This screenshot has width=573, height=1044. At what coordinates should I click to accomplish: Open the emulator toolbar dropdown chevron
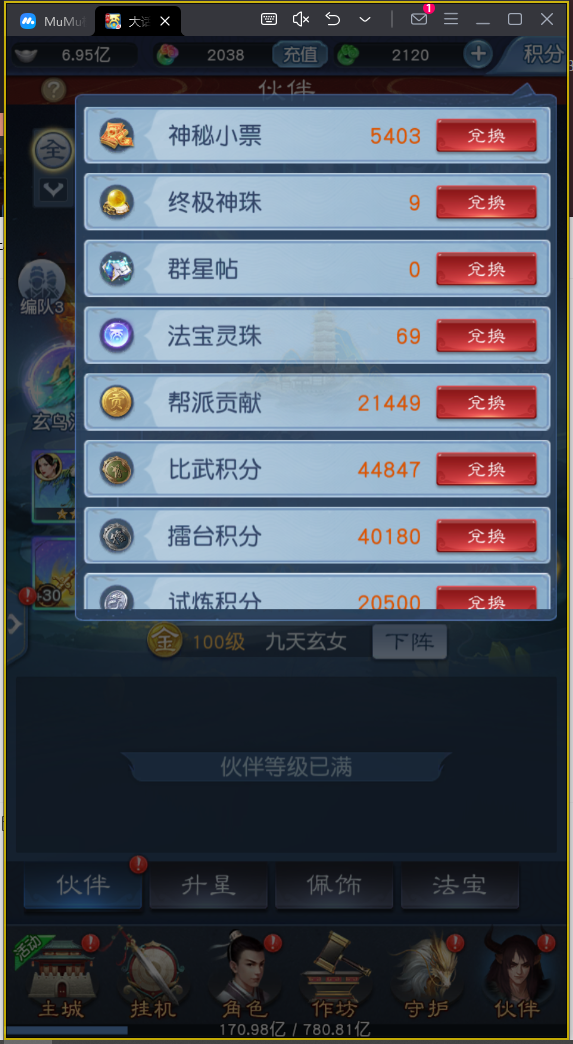click(x=365, y=19)
